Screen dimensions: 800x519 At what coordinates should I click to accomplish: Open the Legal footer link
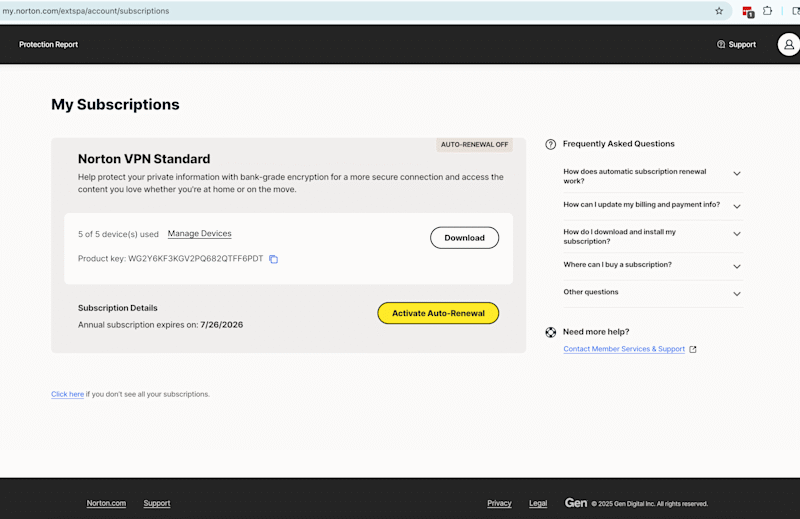(x=538, y=503)
